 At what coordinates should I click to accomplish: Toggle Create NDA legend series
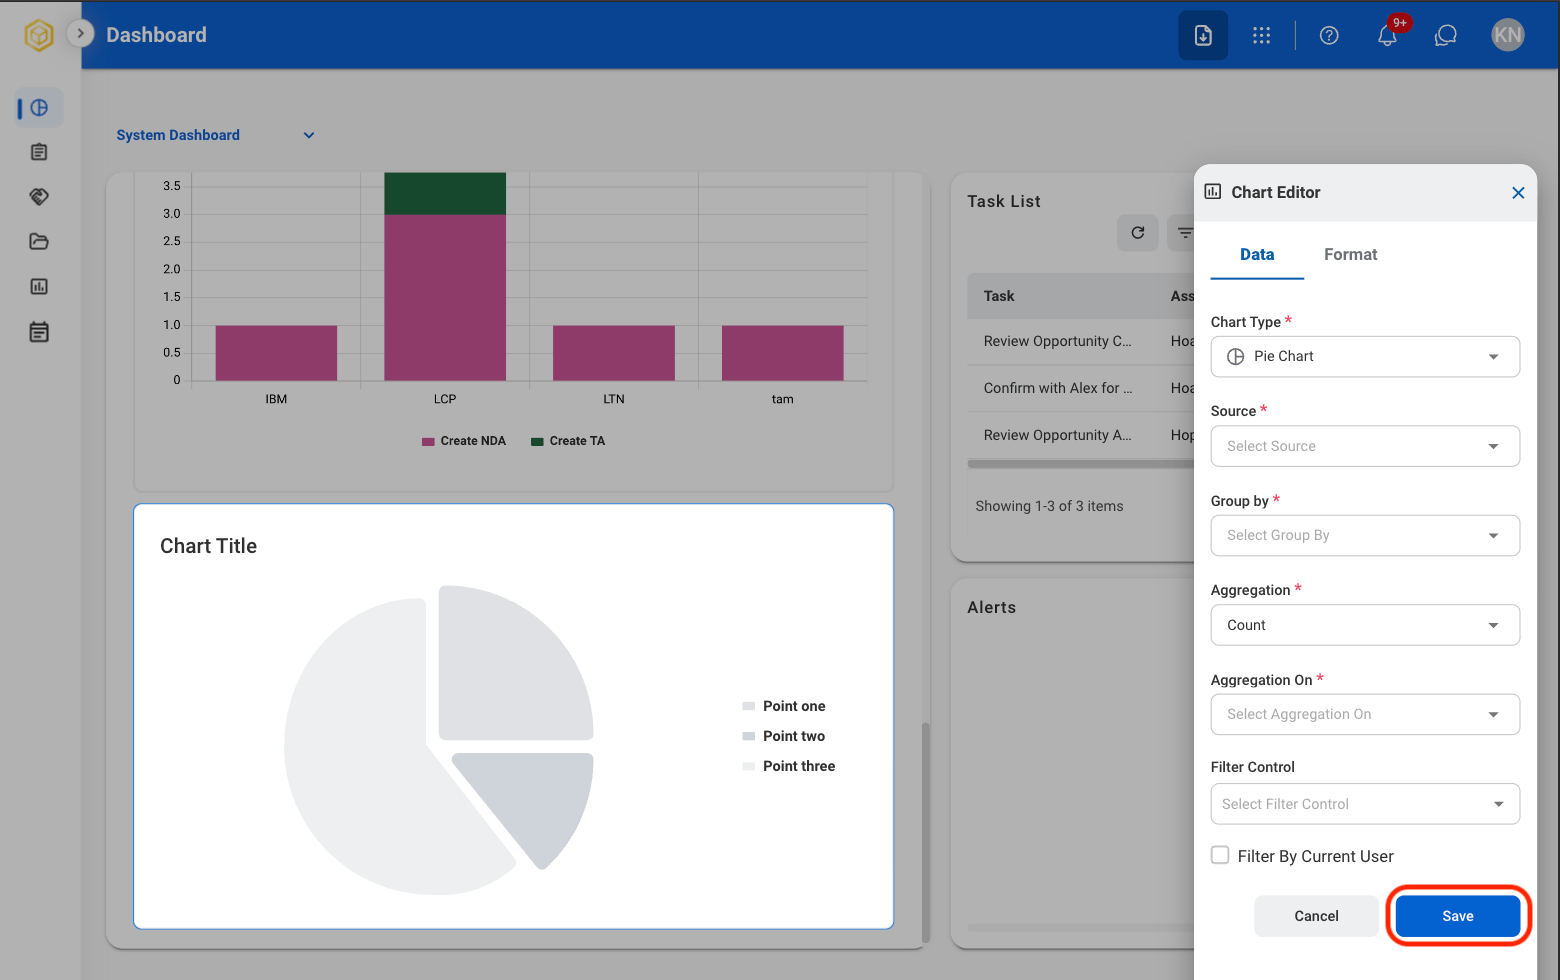[464, 441]
